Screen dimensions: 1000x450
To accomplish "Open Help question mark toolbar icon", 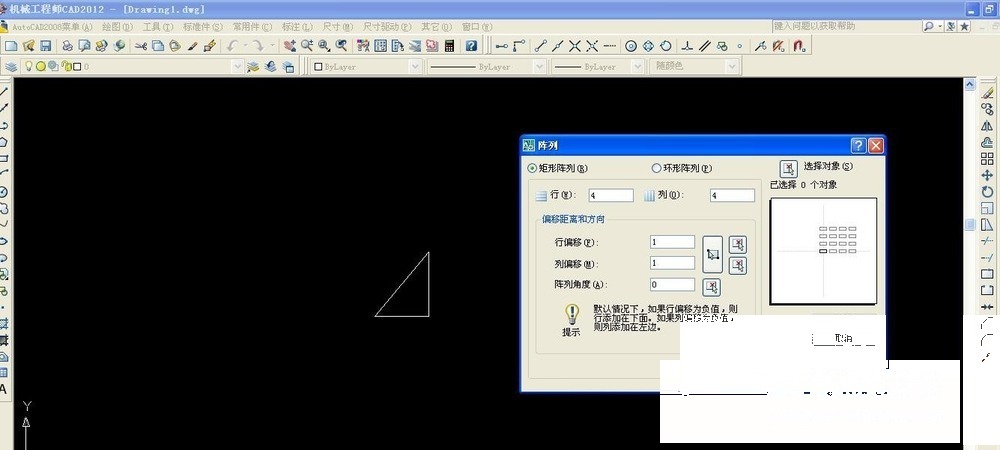I will pyautogui.click(x=471, y=46).
